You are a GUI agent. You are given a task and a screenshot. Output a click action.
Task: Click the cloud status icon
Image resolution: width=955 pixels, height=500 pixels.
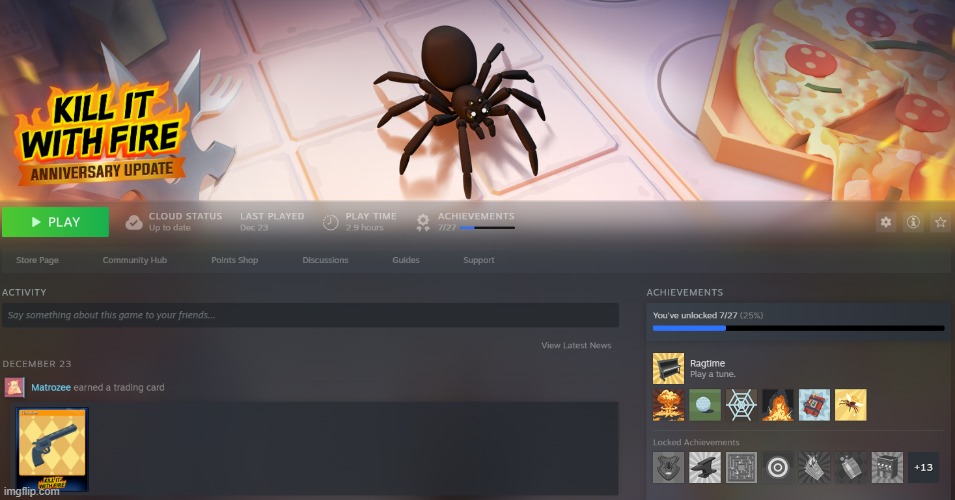[134, 223]
